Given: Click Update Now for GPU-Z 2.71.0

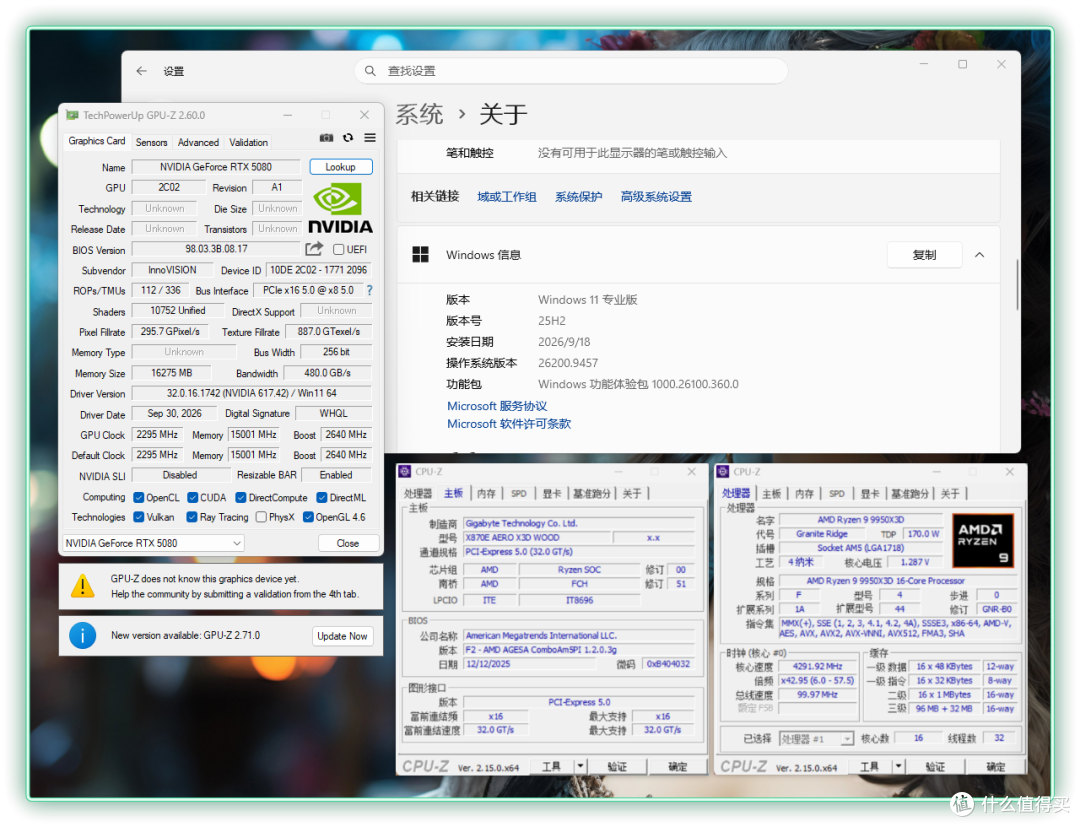Looking at the screenshot, I should coord(342,636).
